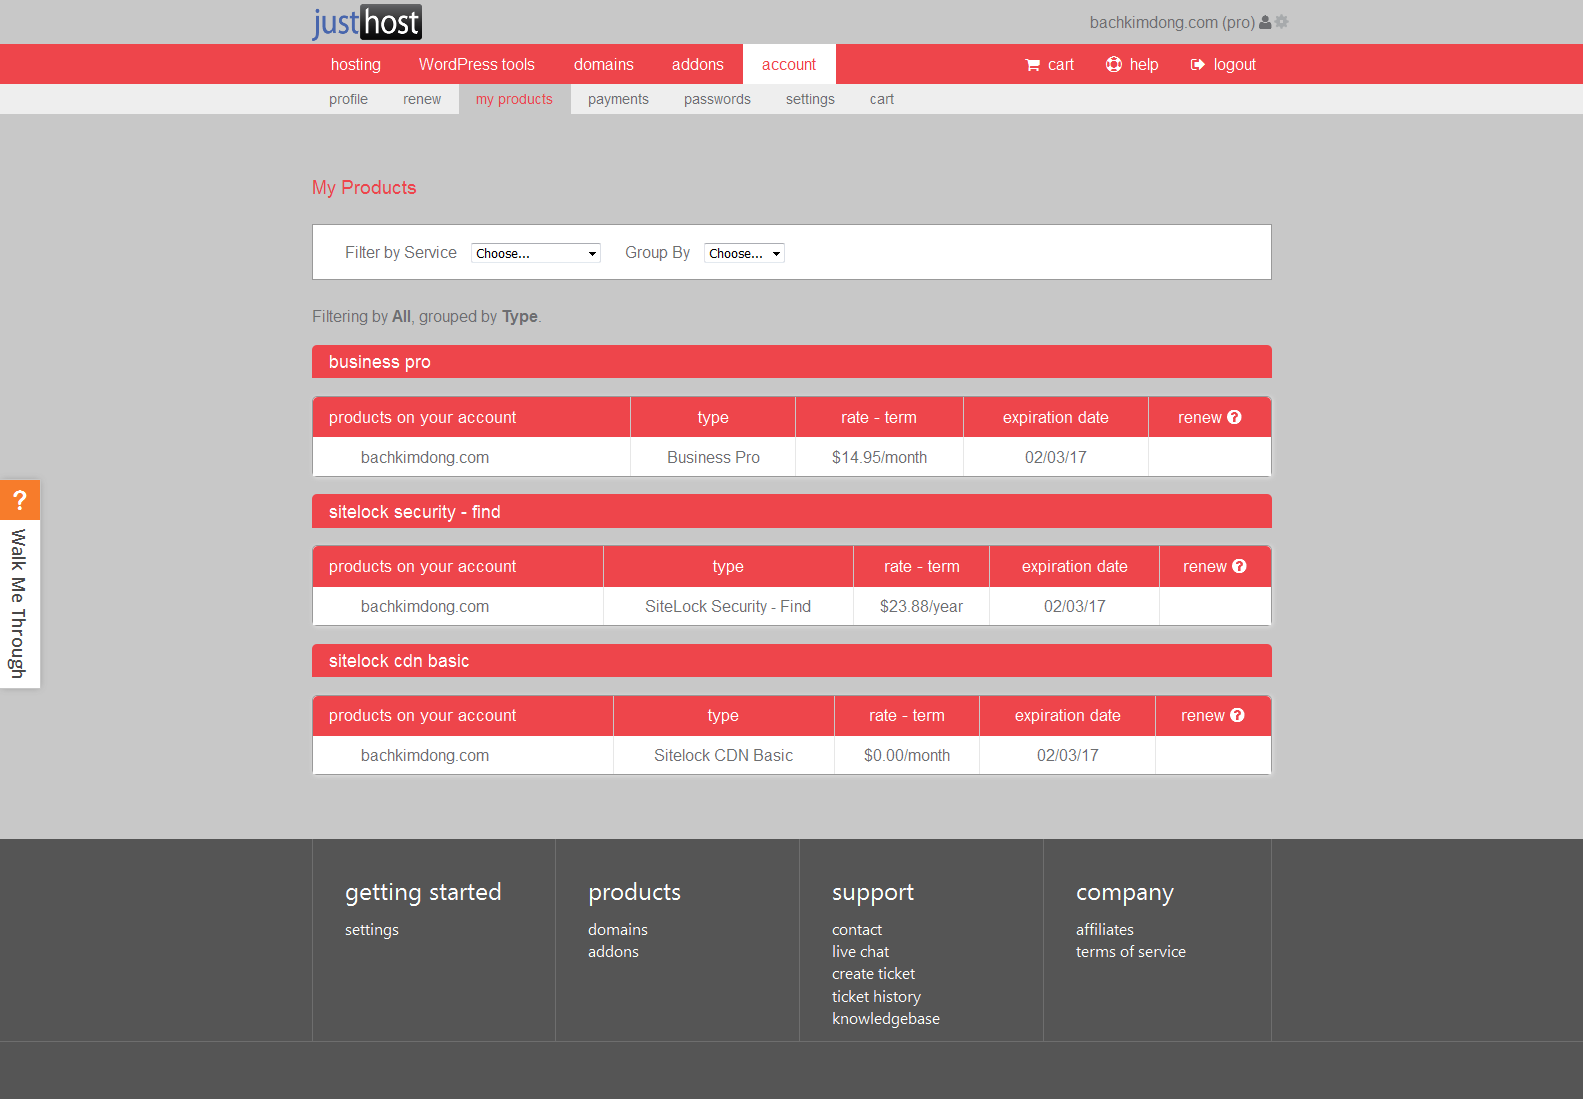This screenshot has width=1583, height=1099.
Task: Click the shopping cart icon
Action: coord(1033,65)
